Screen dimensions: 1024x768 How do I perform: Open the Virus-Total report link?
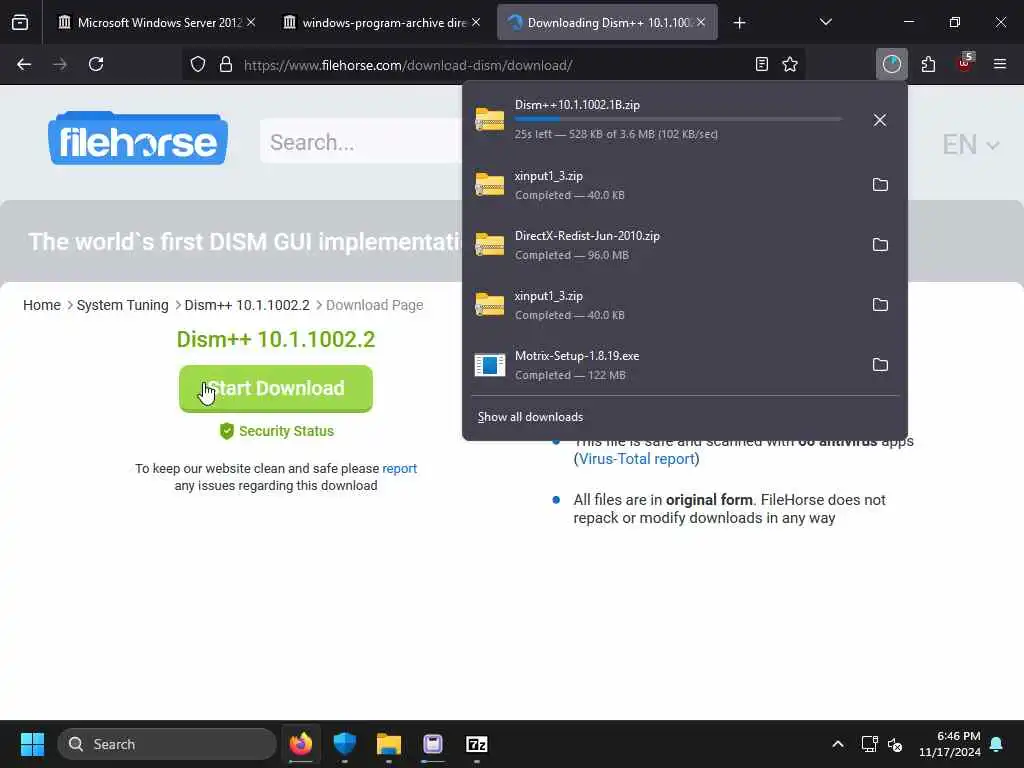pyautogui.click(x=636, y=459)
